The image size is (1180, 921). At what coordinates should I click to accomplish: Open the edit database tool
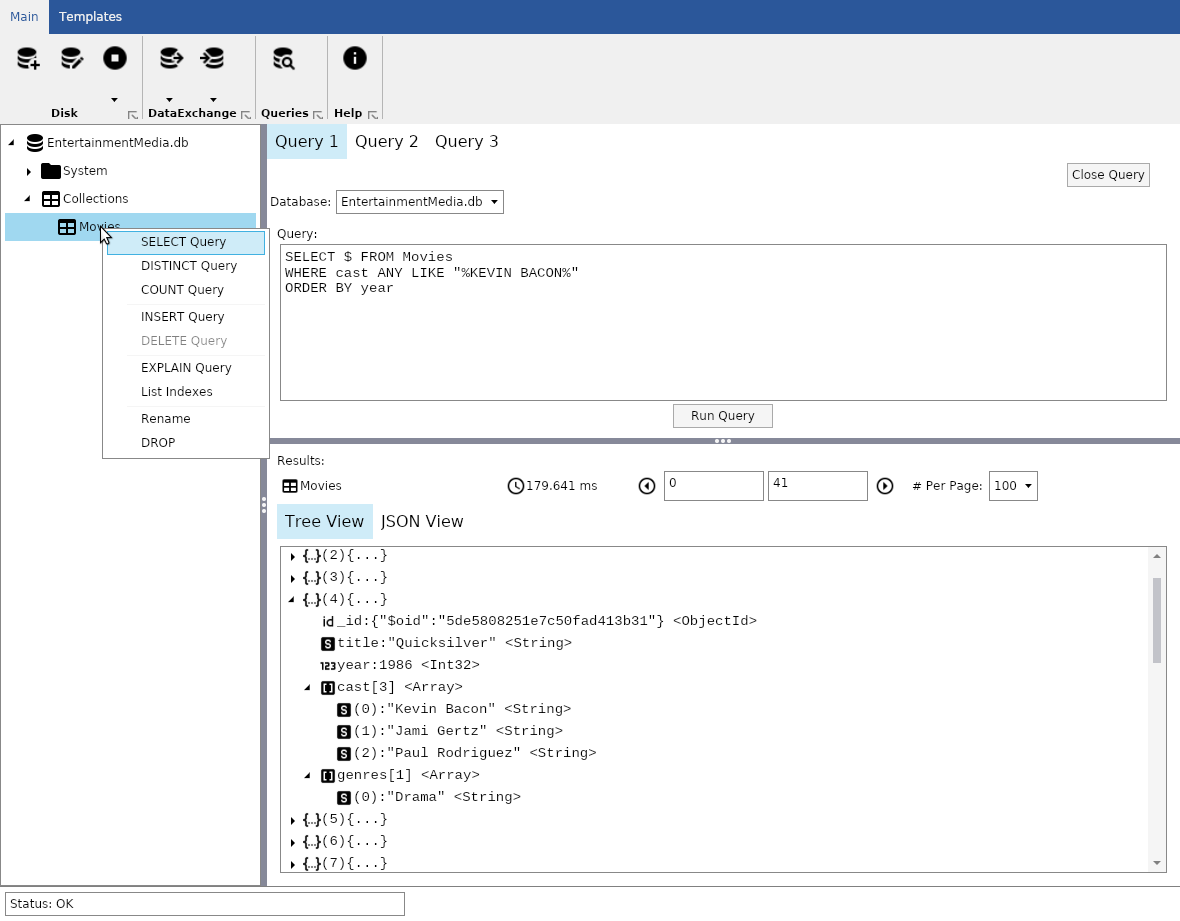coord(71,58)
